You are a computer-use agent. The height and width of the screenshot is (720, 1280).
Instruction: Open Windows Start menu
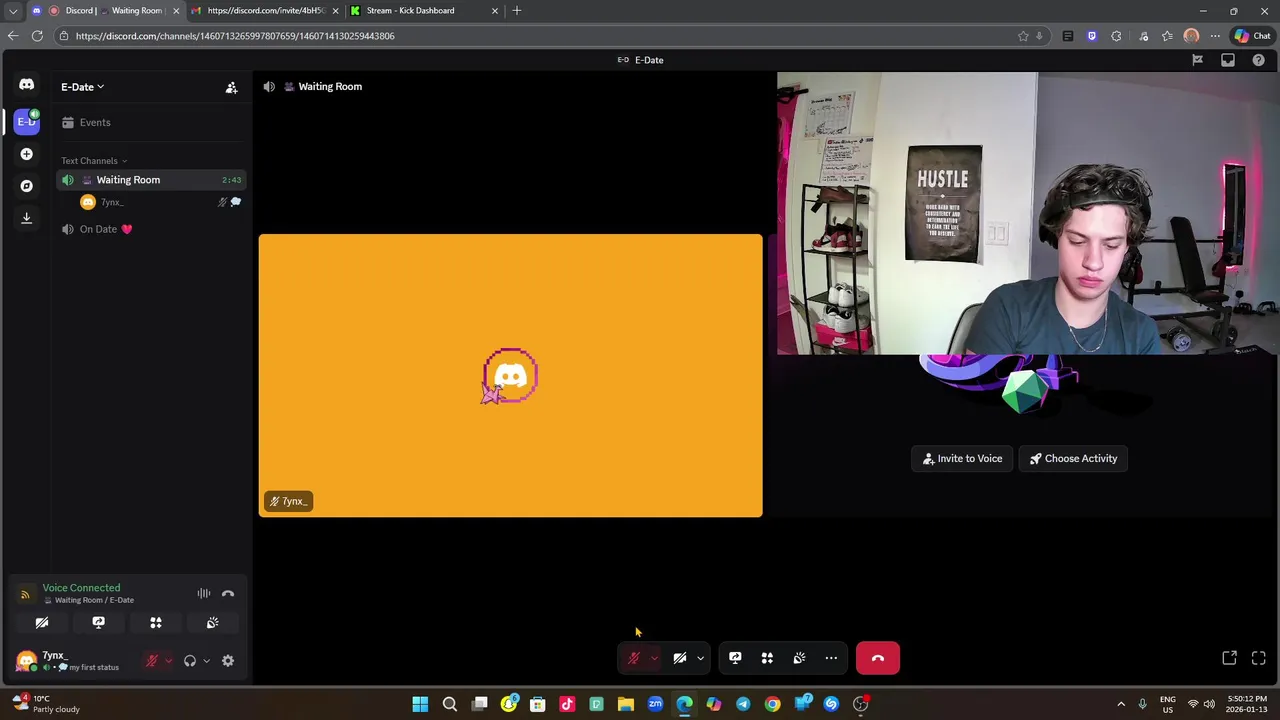point(420,704)
